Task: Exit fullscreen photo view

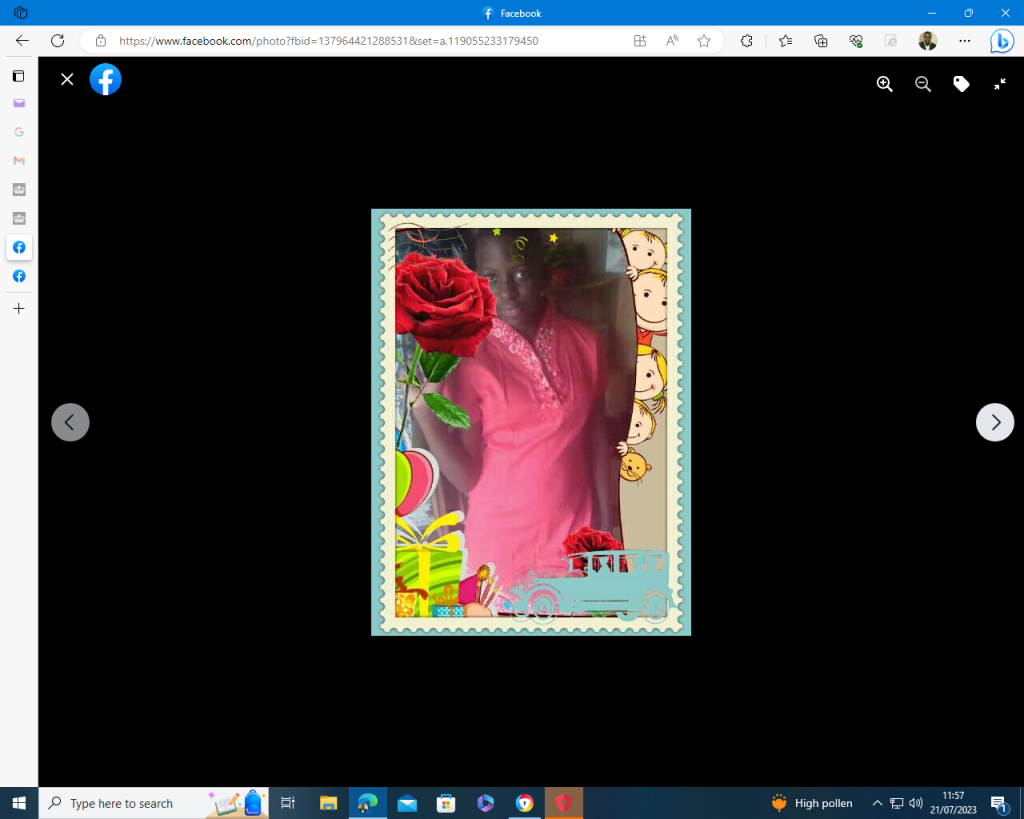Action: [x=999, y=84]
